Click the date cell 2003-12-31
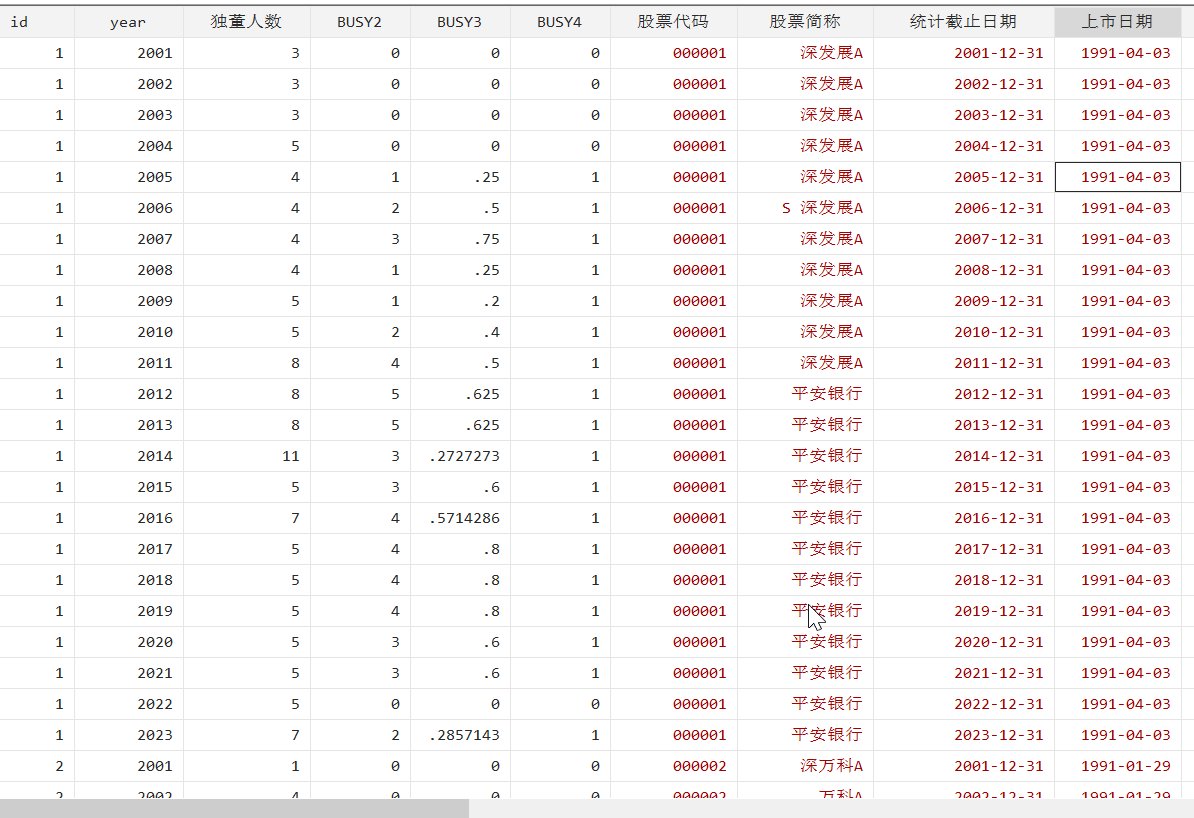Image resolution: width=1194 pixels, height=818 pixels. [963, 115]
